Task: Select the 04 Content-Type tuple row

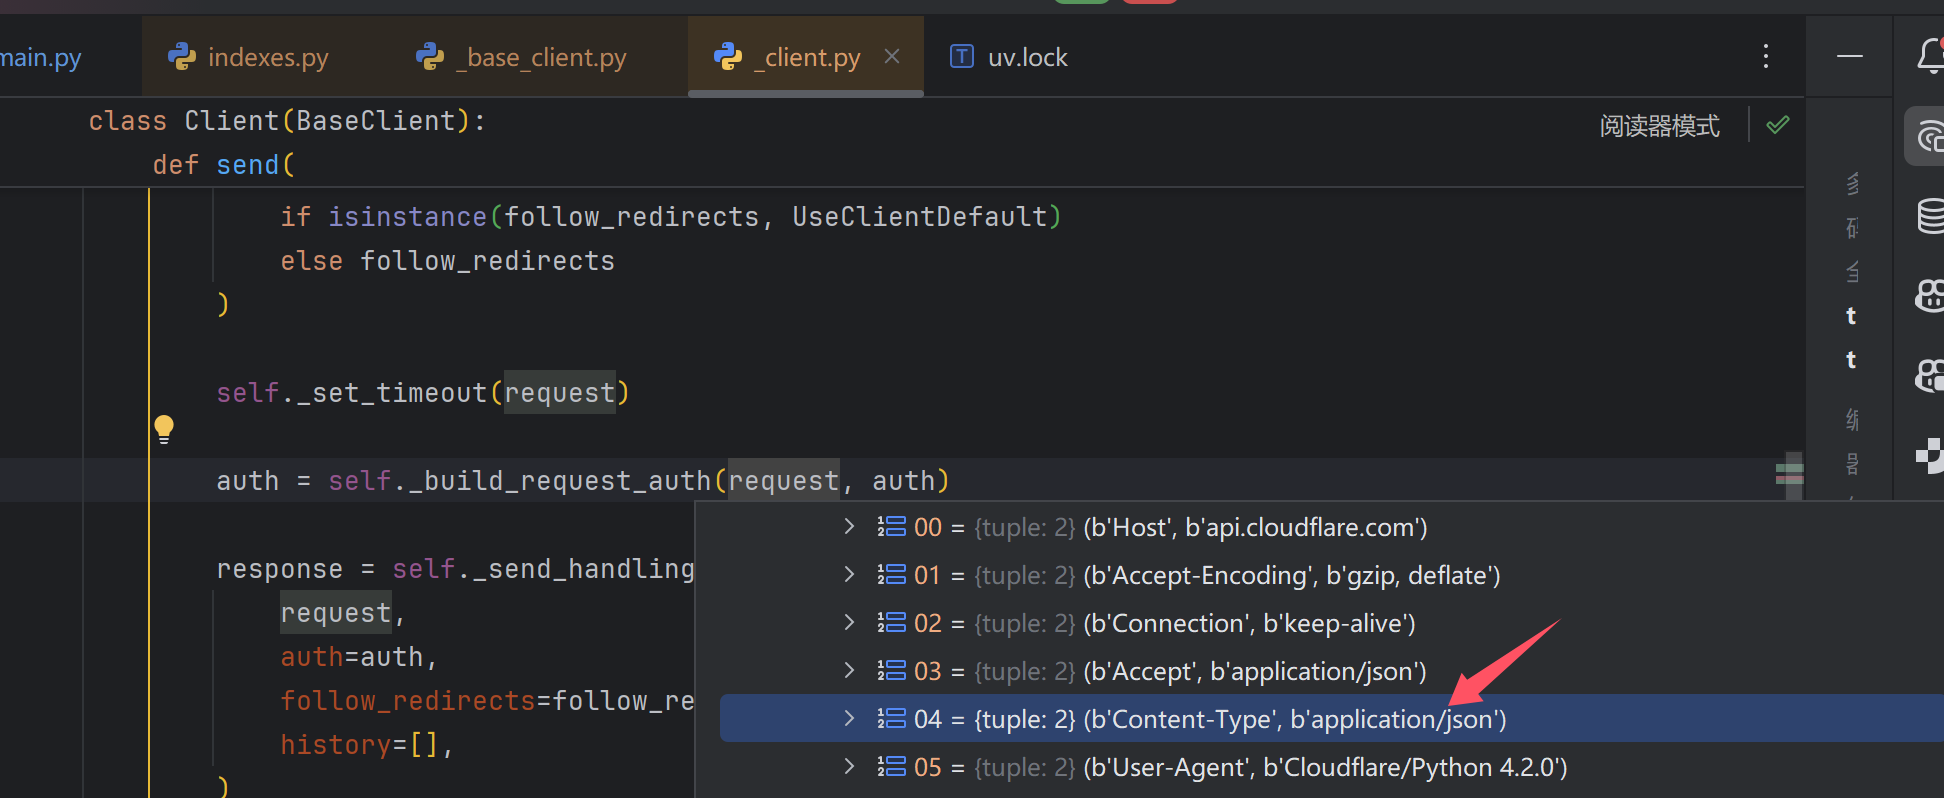Action: click(1200, 719)
